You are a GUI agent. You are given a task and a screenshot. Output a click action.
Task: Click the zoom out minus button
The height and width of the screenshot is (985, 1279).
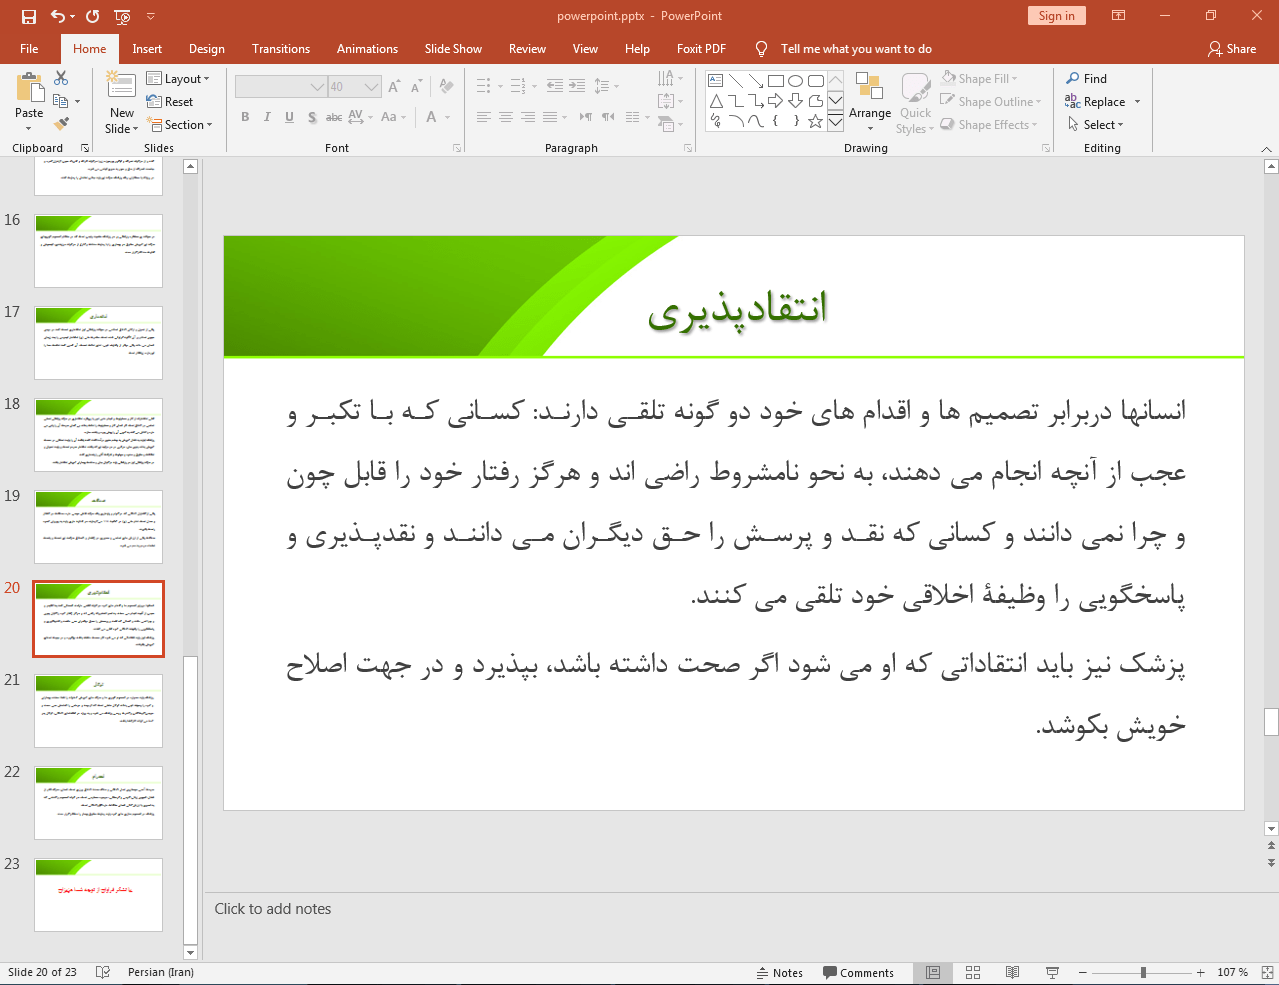[x=1083, y=972]
